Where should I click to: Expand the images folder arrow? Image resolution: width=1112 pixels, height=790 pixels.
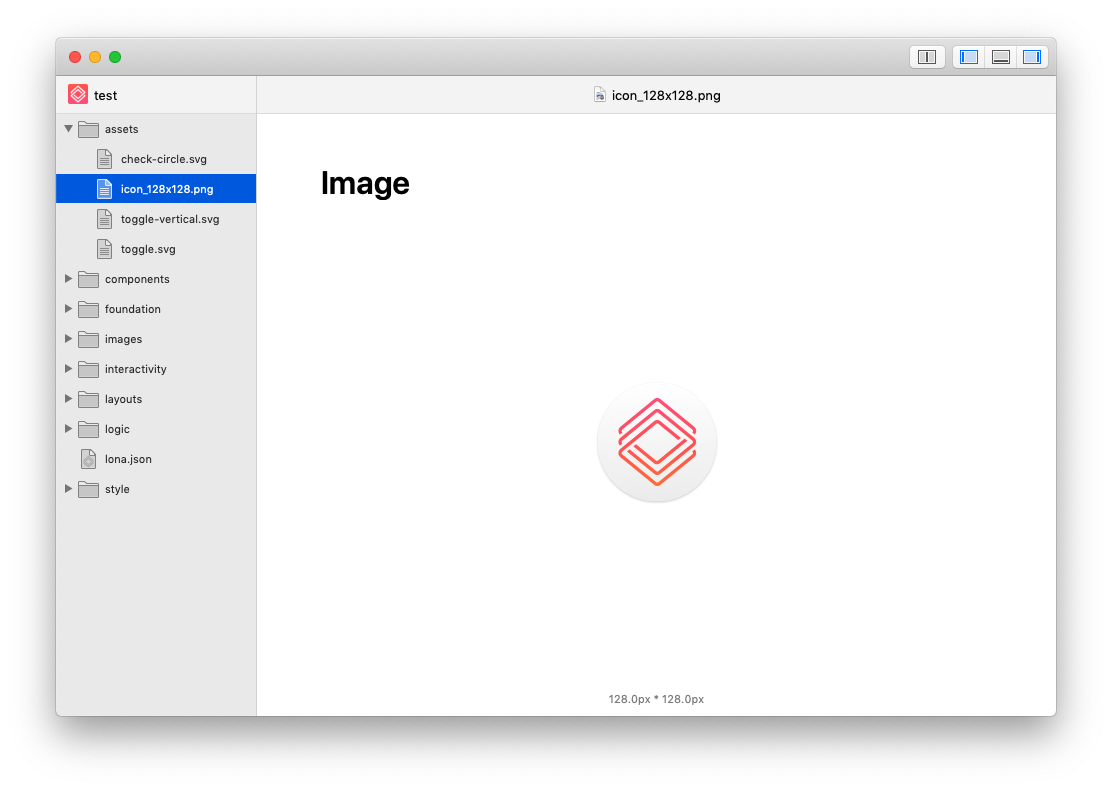69,339
